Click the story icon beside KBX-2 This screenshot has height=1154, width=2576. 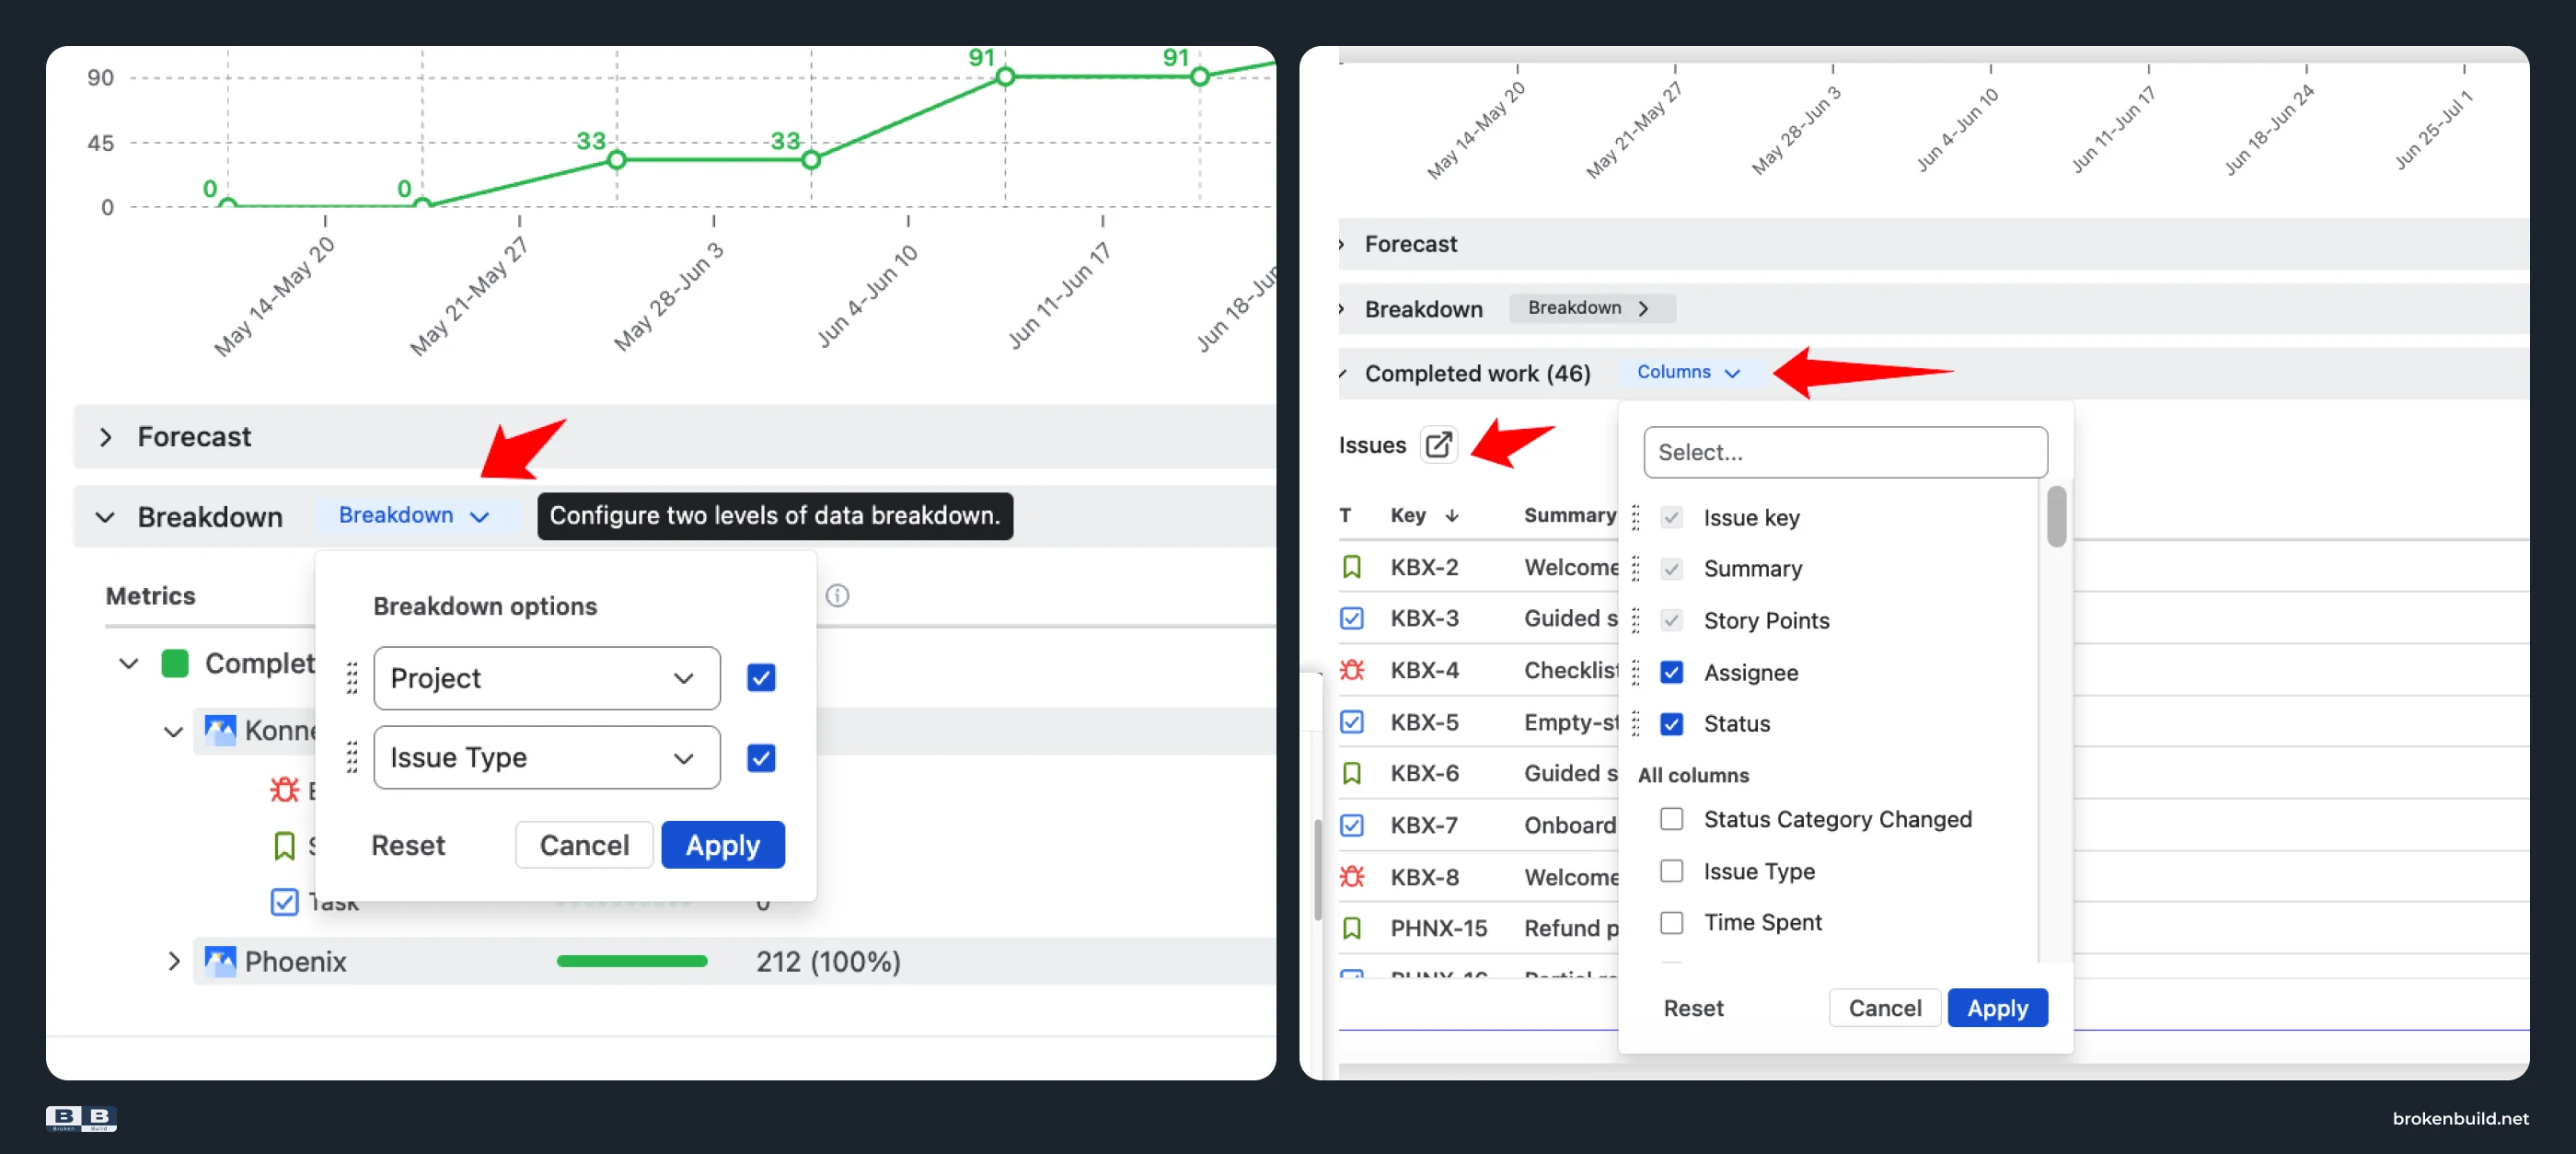point(1351,567)
